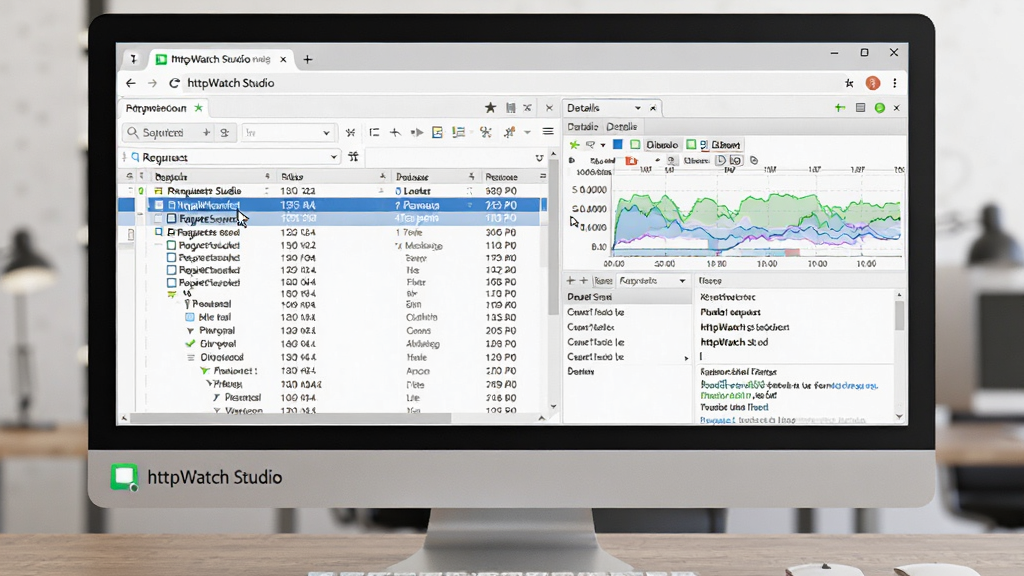Click the browser forward arrow
Viewport: 1024px width, 576px height.
152,83
